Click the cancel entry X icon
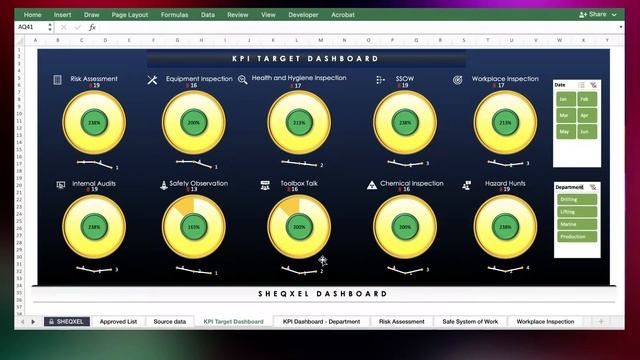The image size is (640, 360). pos(63,27)
